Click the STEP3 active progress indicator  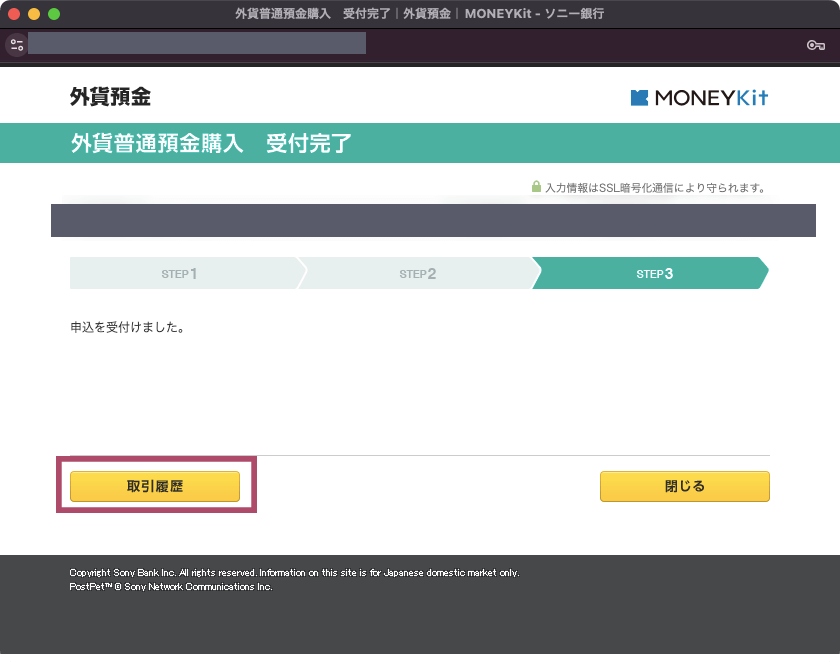[651, 273]
